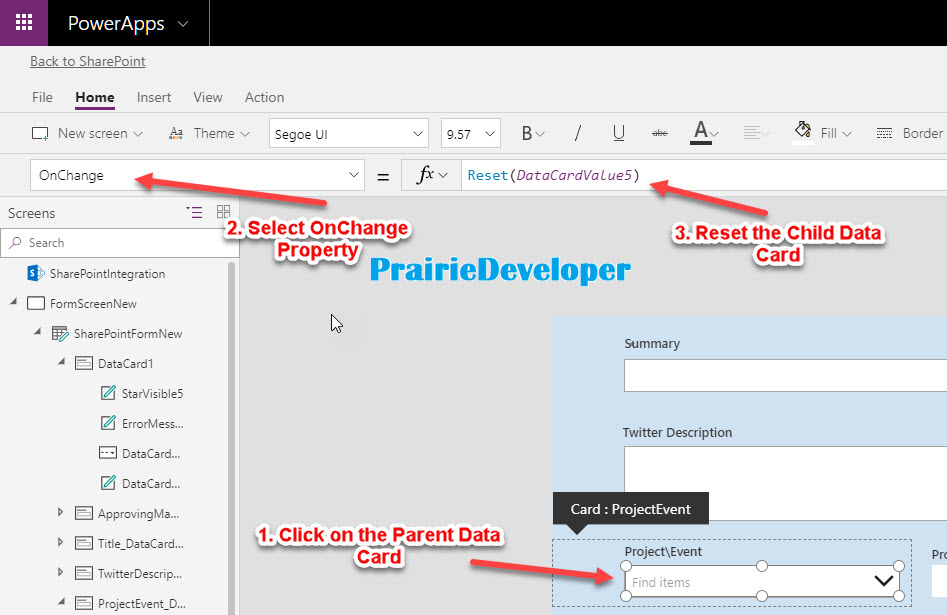Open the Insert tab
947x615 pixels.
tap(153, 97)
